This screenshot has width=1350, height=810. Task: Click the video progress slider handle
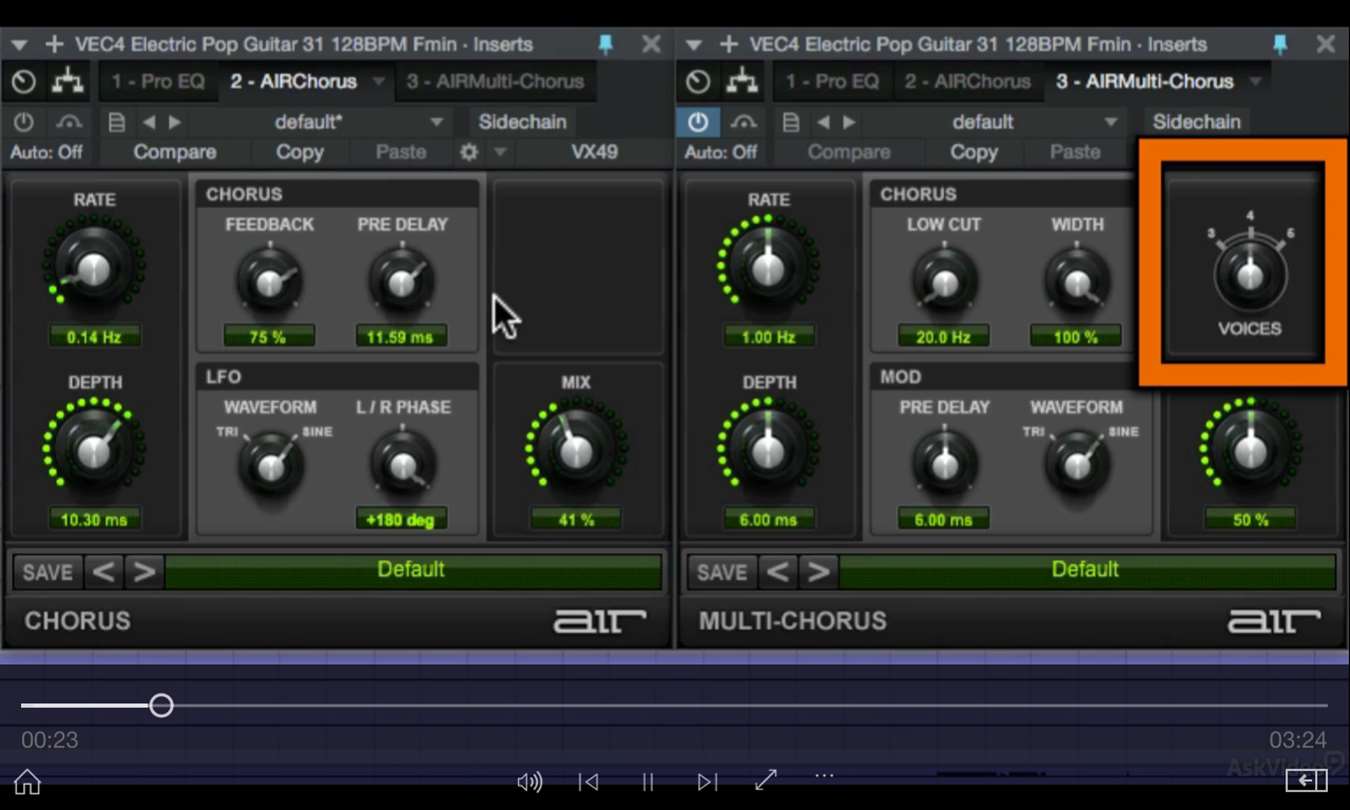click(161, 706)
